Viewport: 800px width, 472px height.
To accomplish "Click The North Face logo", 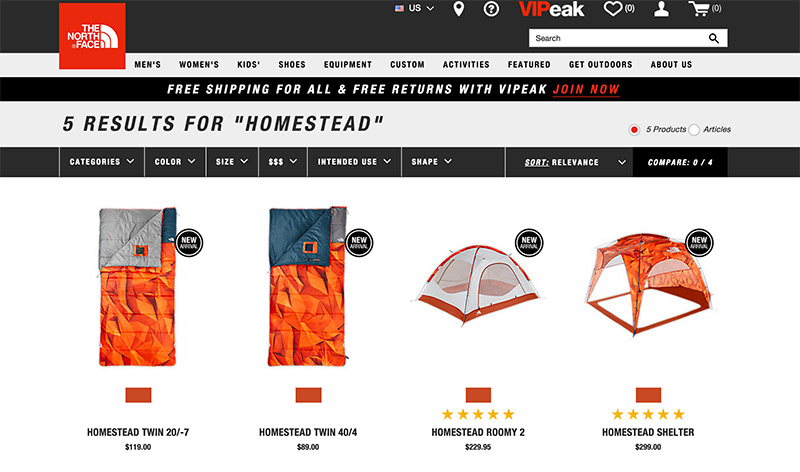I will [92, 36].
